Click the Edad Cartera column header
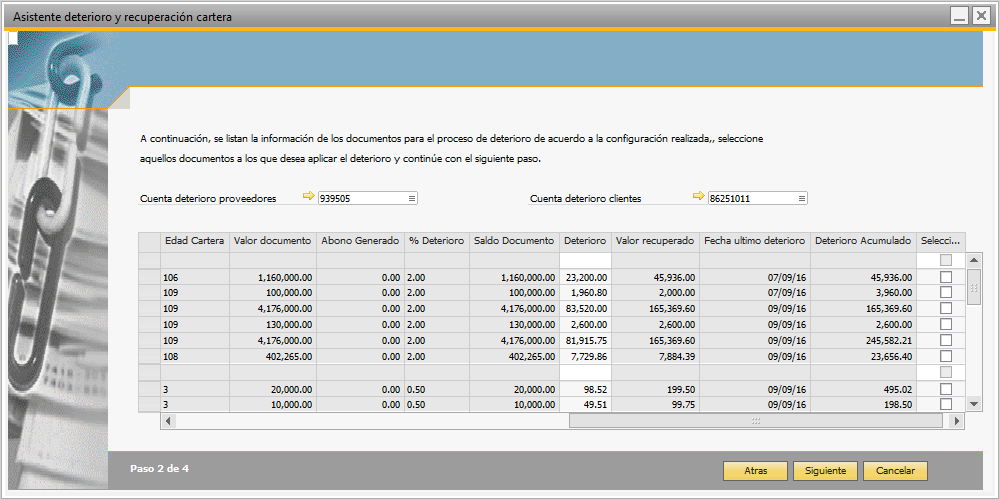 [x=194, y=241]
